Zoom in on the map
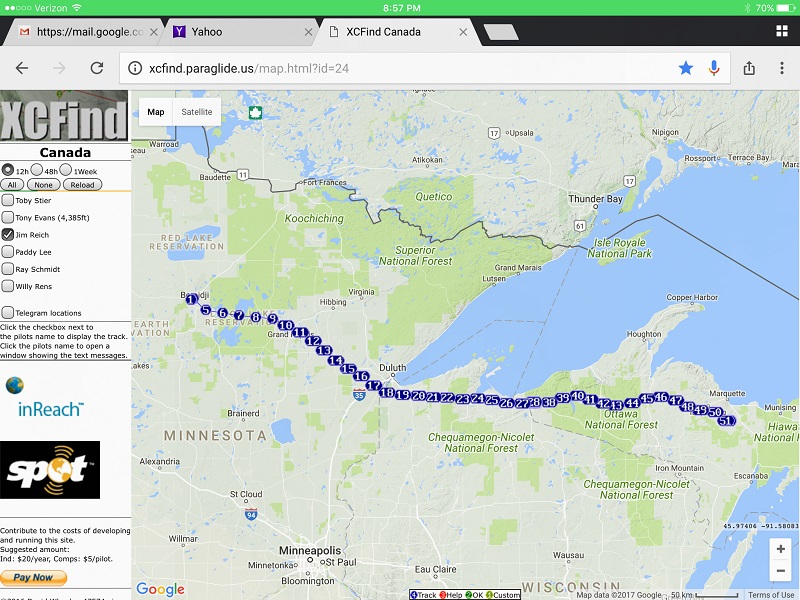800x600 pixels. 781,549
